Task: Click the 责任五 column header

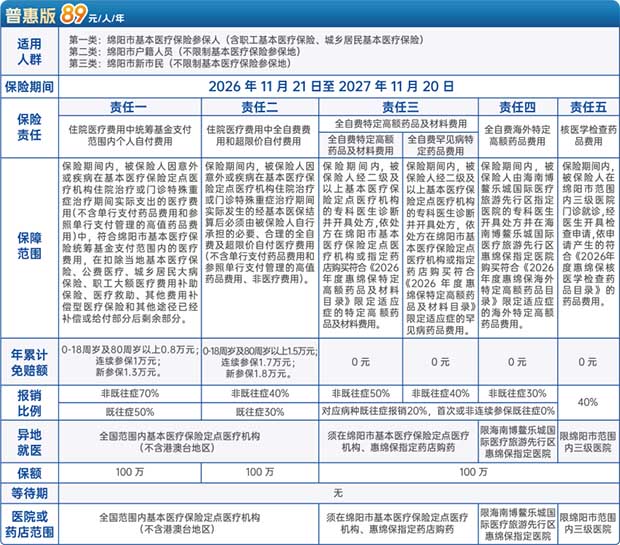Action: (588, 107)
